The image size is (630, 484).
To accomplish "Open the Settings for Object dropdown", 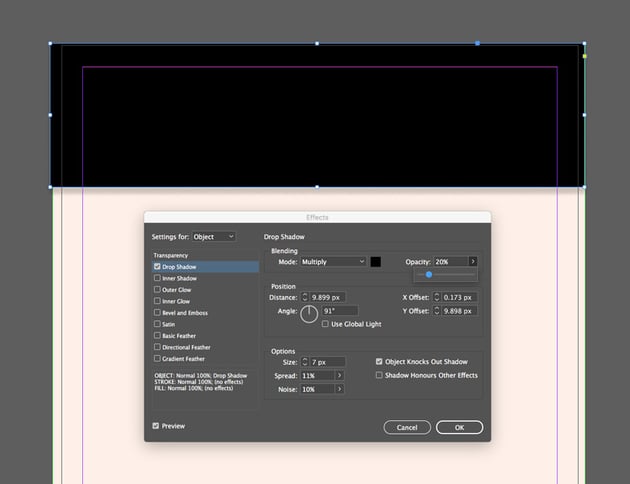I will pyautogui.click(x=214, y=237).
